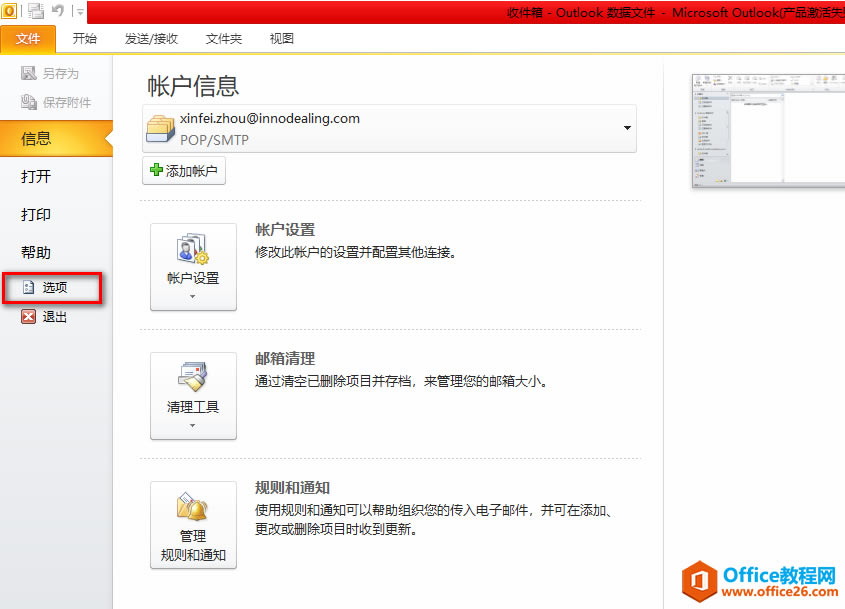The height and width of the screenshot is (609, 845).
Task: Click the Send/Receive All Folders quick-access icon
Action: pyautogui.click(x=36, y=11)
